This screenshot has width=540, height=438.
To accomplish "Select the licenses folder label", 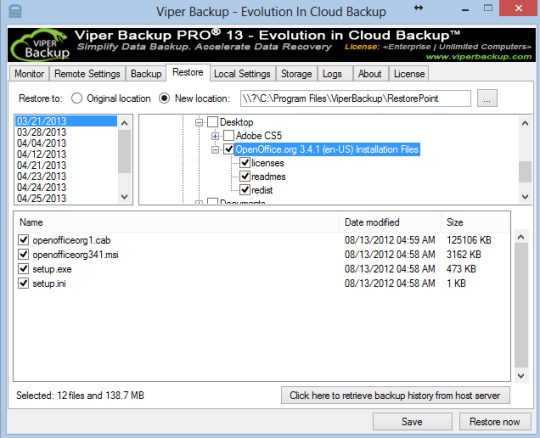I will click(268, 163).
